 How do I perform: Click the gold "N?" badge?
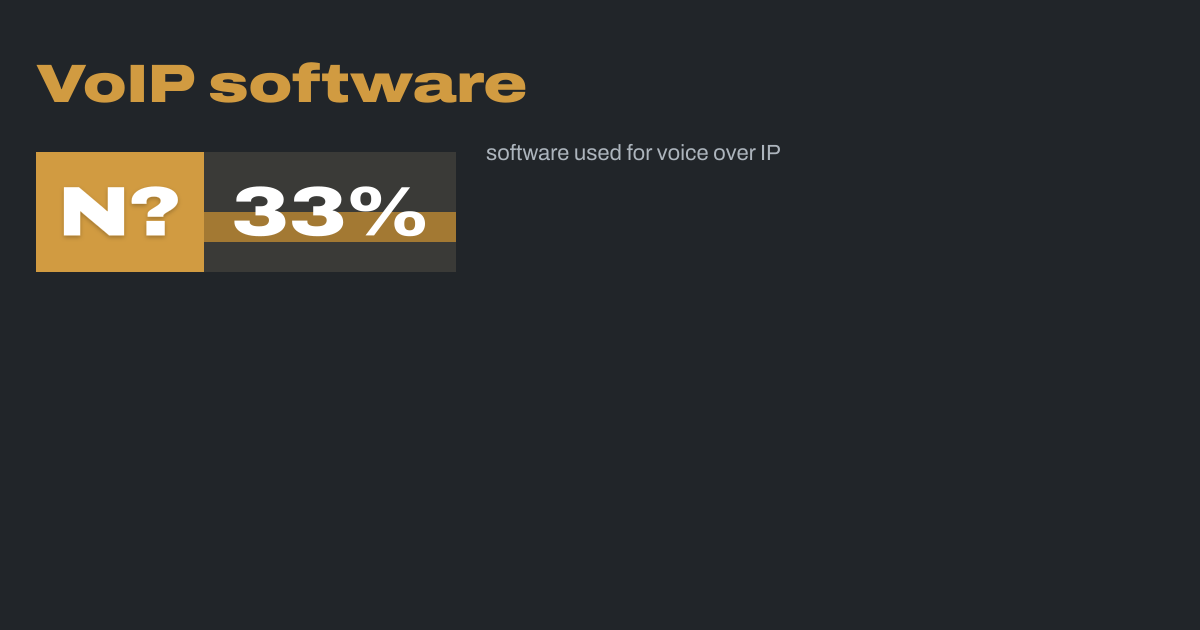point(120,212)
